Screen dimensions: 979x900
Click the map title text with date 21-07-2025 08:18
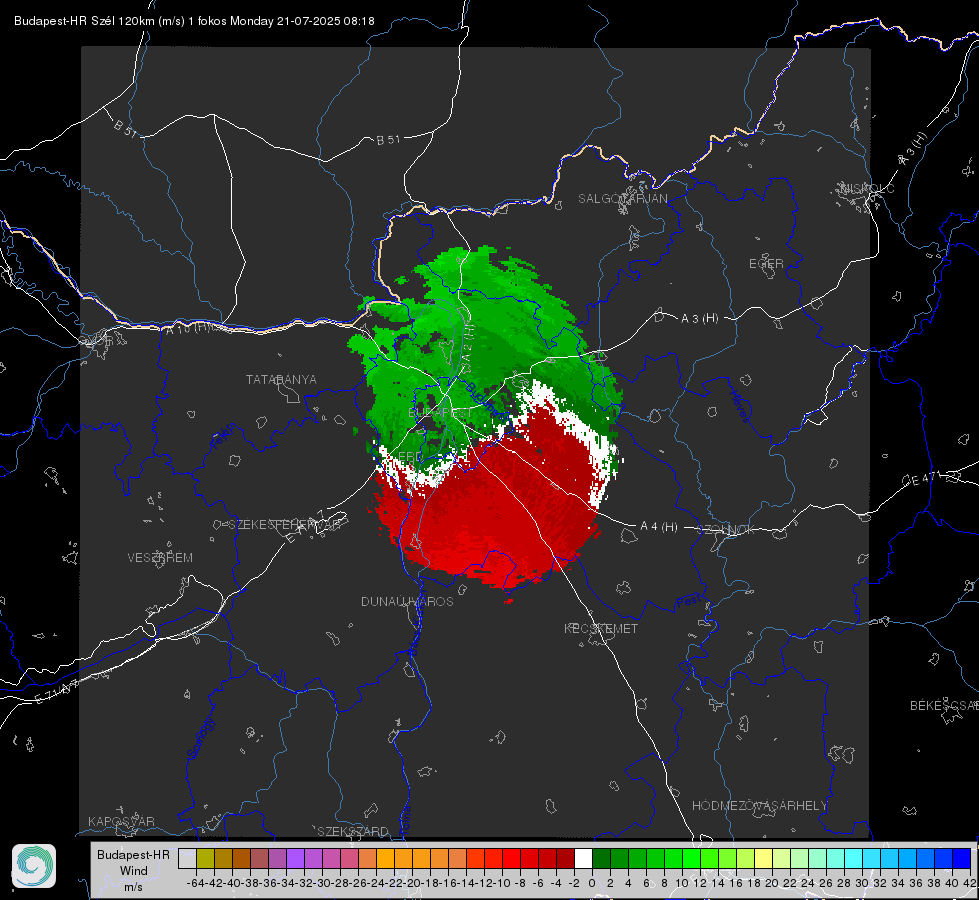[x=194, y=21]
